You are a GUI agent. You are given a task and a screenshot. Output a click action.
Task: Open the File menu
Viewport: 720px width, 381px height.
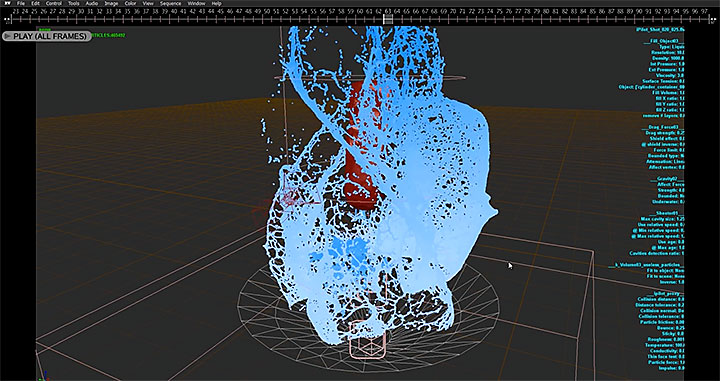coord(21,3)
